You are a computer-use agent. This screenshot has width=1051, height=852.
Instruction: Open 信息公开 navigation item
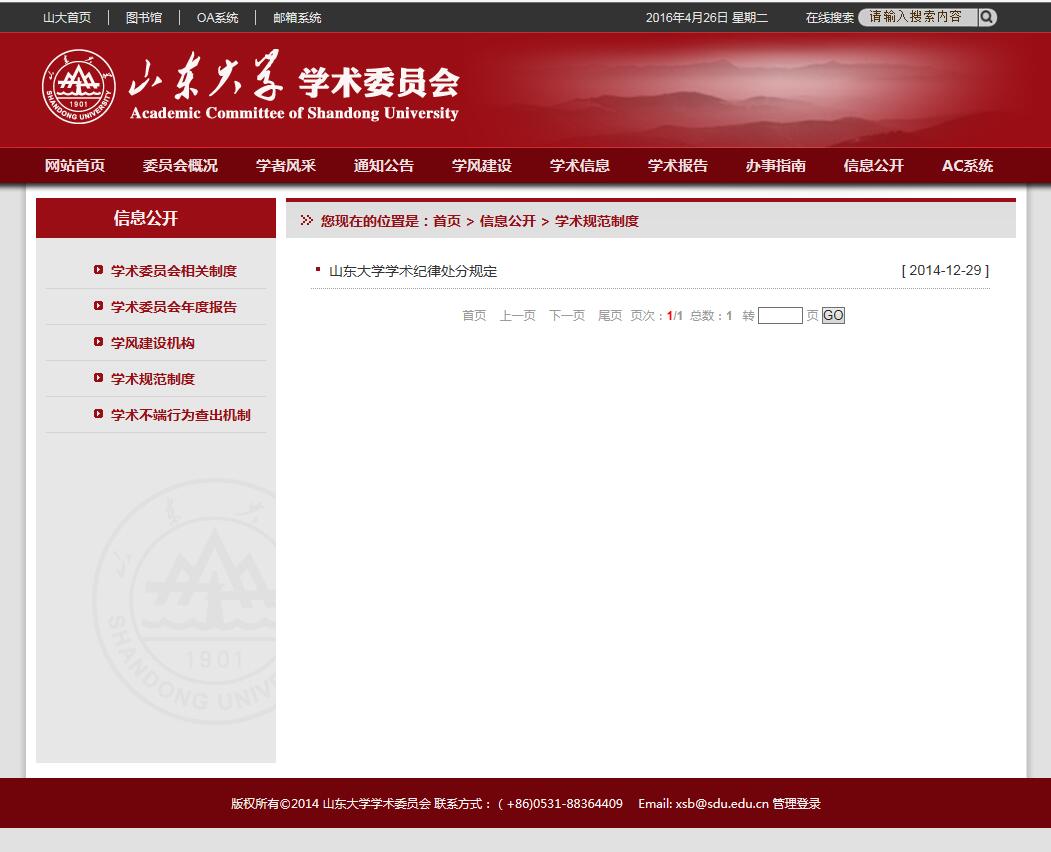point(873,166)
